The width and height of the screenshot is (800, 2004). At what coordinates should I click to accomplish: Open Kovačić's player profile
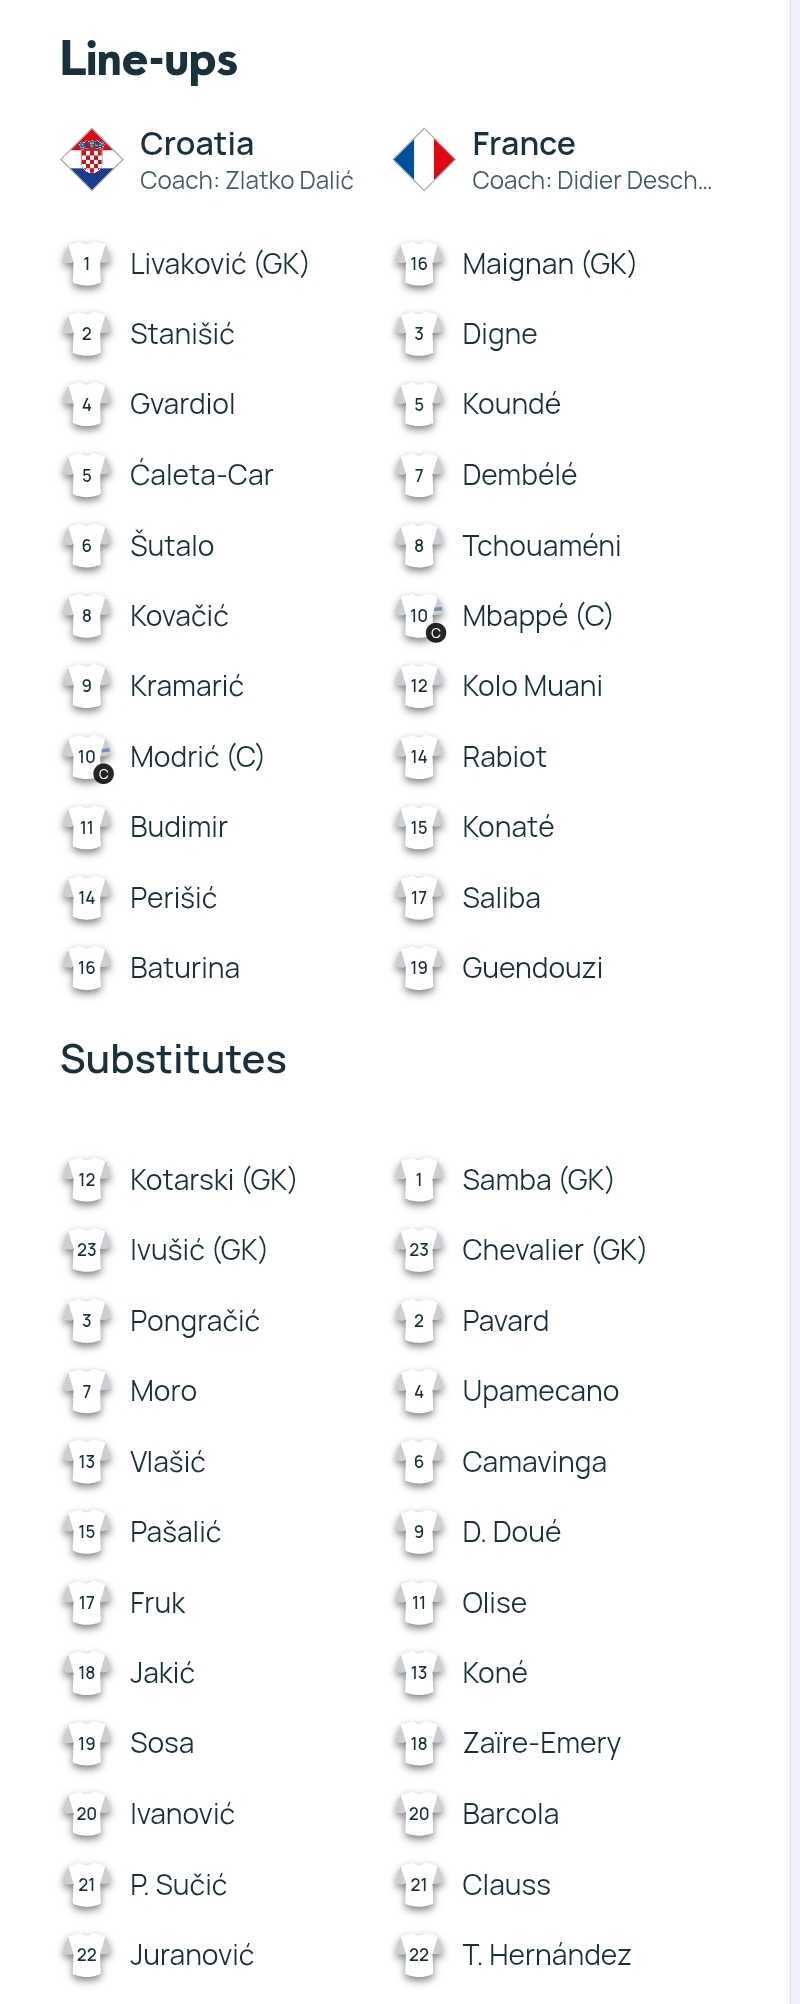179,616
